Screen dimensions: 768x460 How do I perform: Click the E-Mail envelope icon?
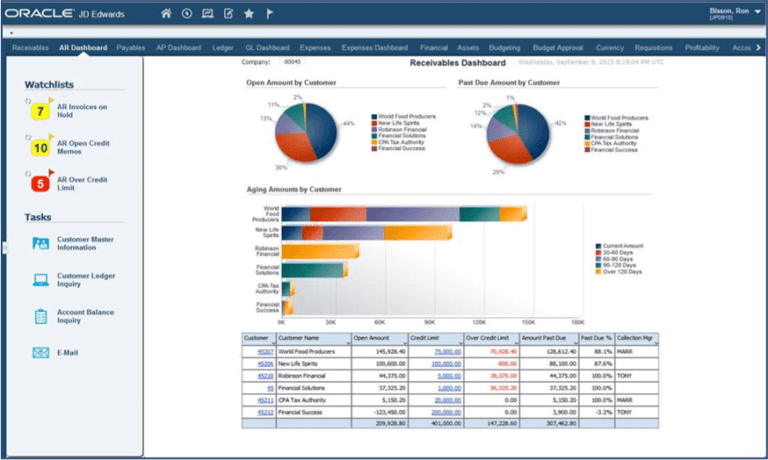[x=41, y=353]
